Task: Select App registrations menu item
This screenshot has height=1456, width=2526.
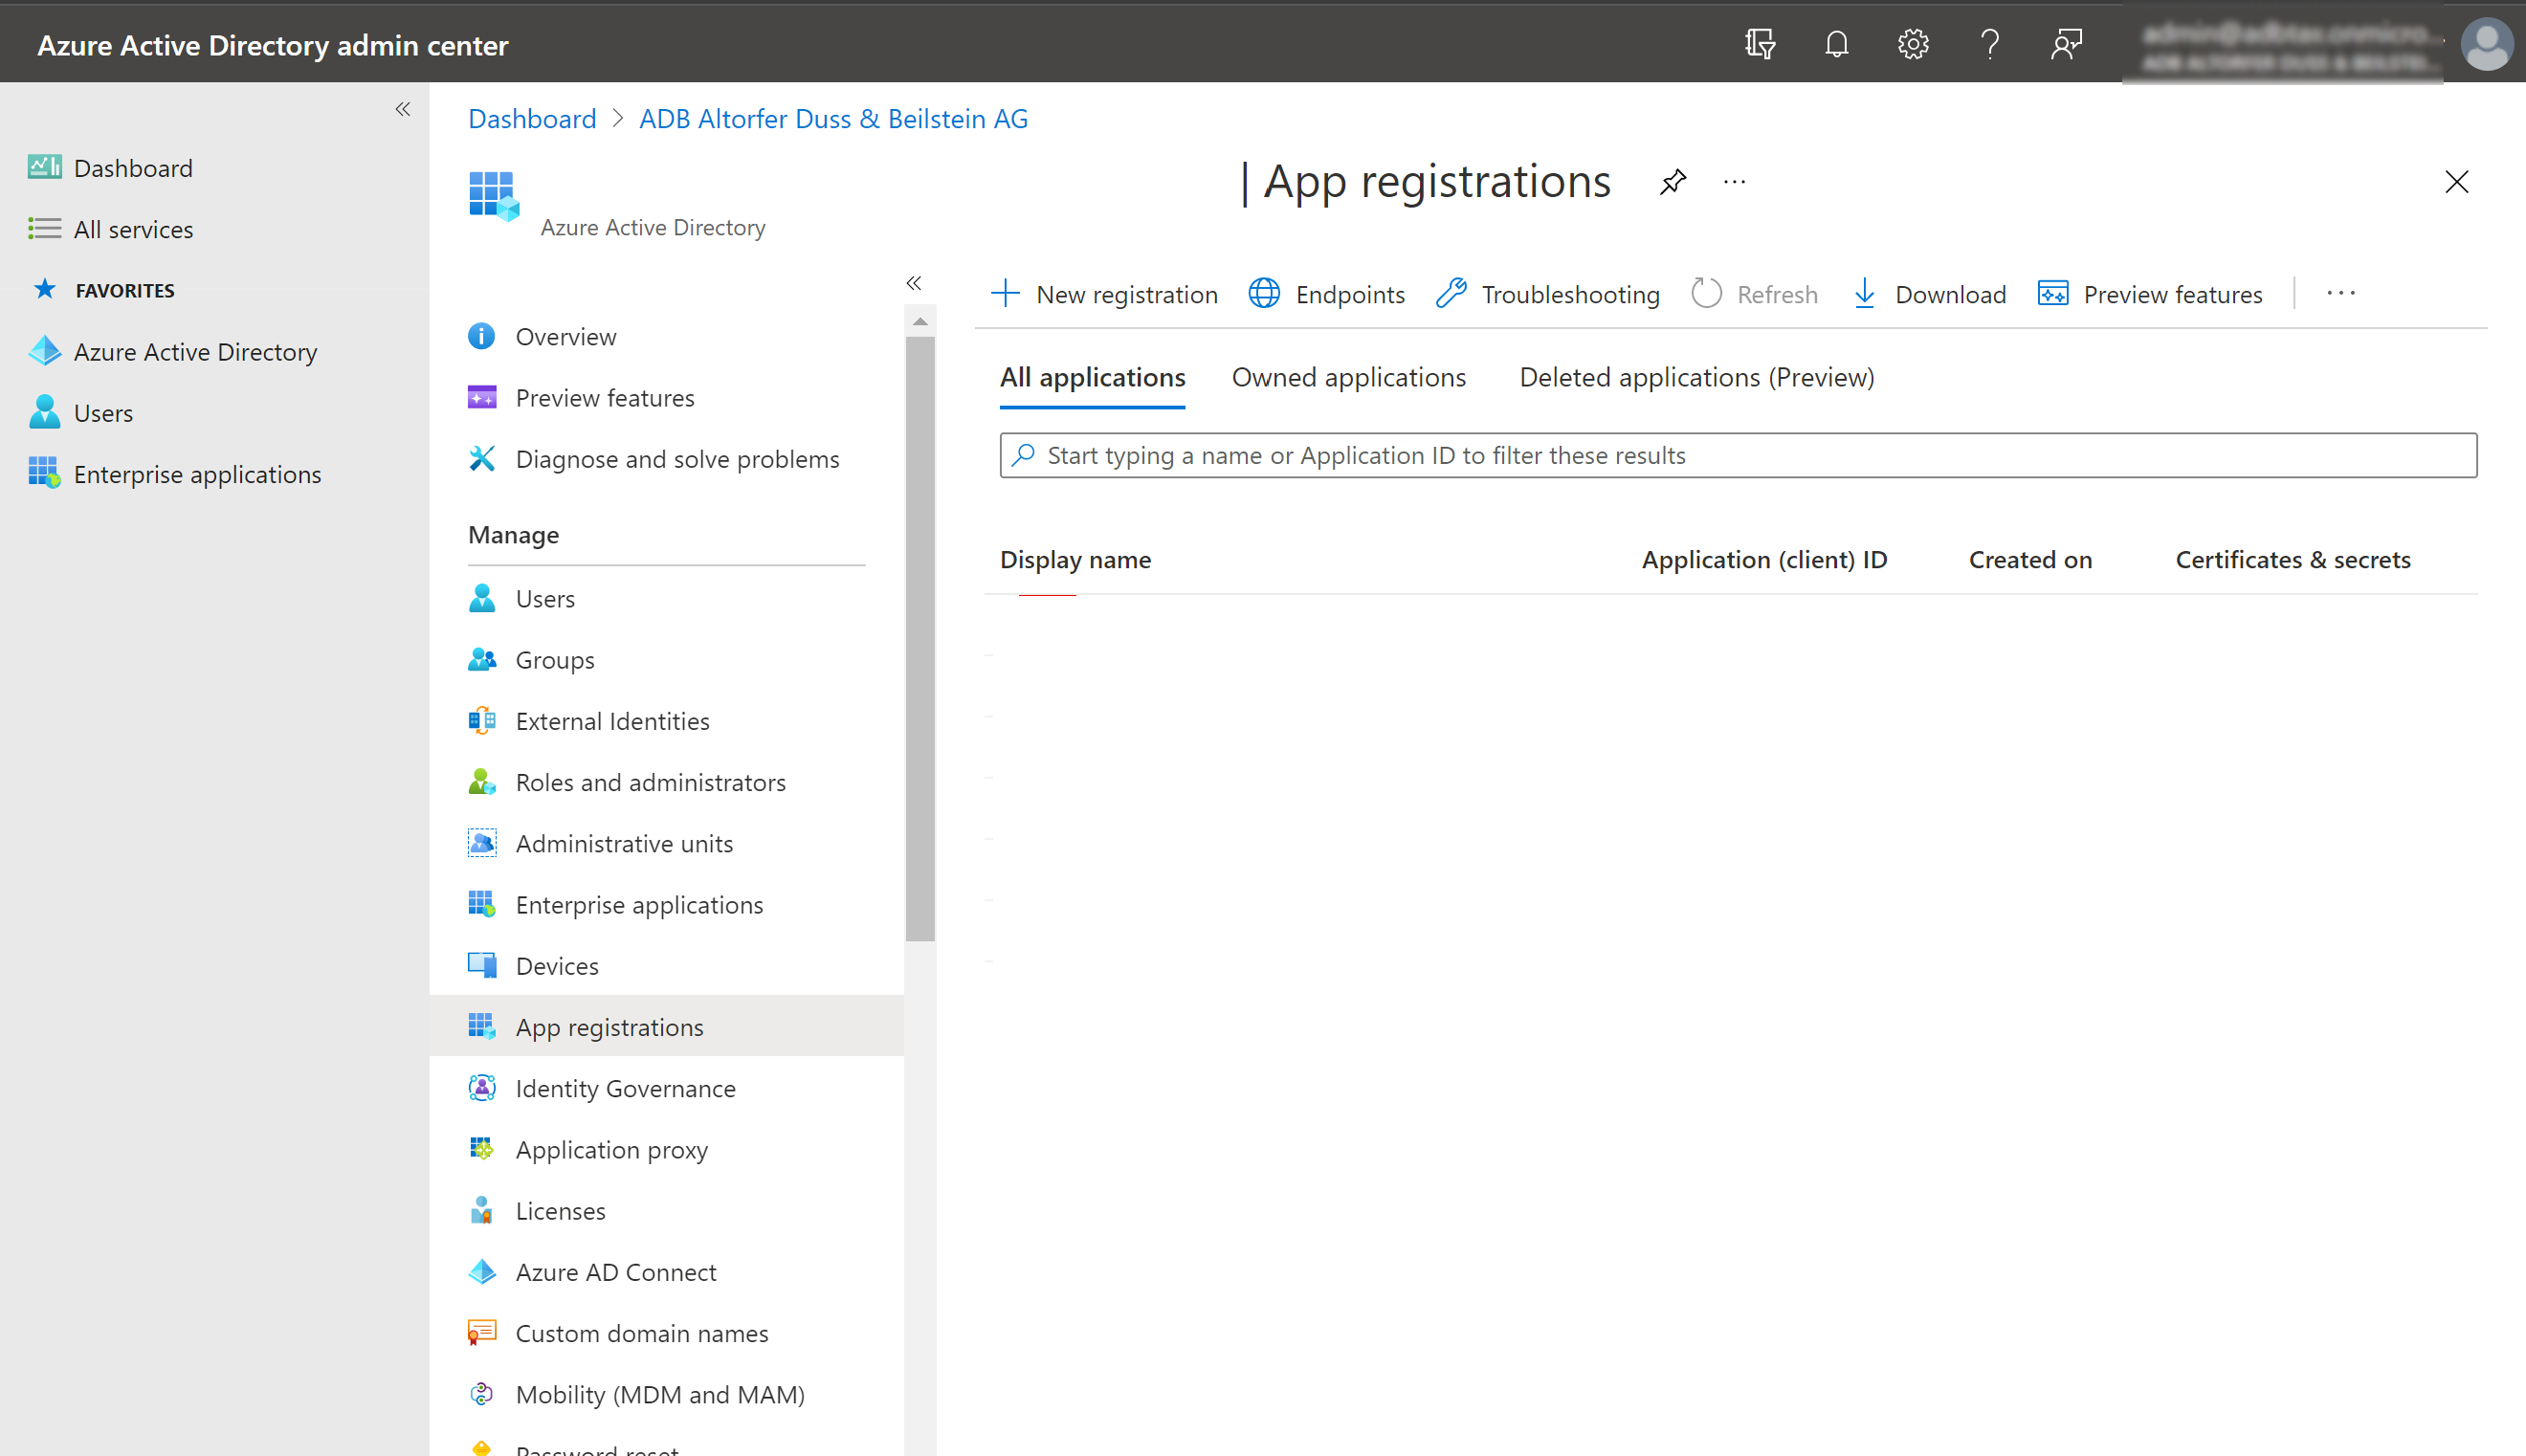Action: pyautogui.click(x=666, y=1027)
